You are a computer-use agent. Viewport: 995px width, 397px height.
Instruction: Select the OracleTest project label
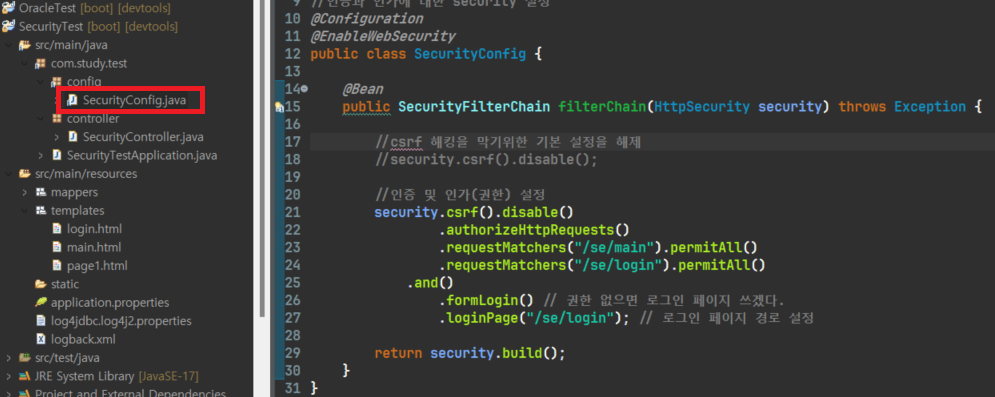click(48, 8)
